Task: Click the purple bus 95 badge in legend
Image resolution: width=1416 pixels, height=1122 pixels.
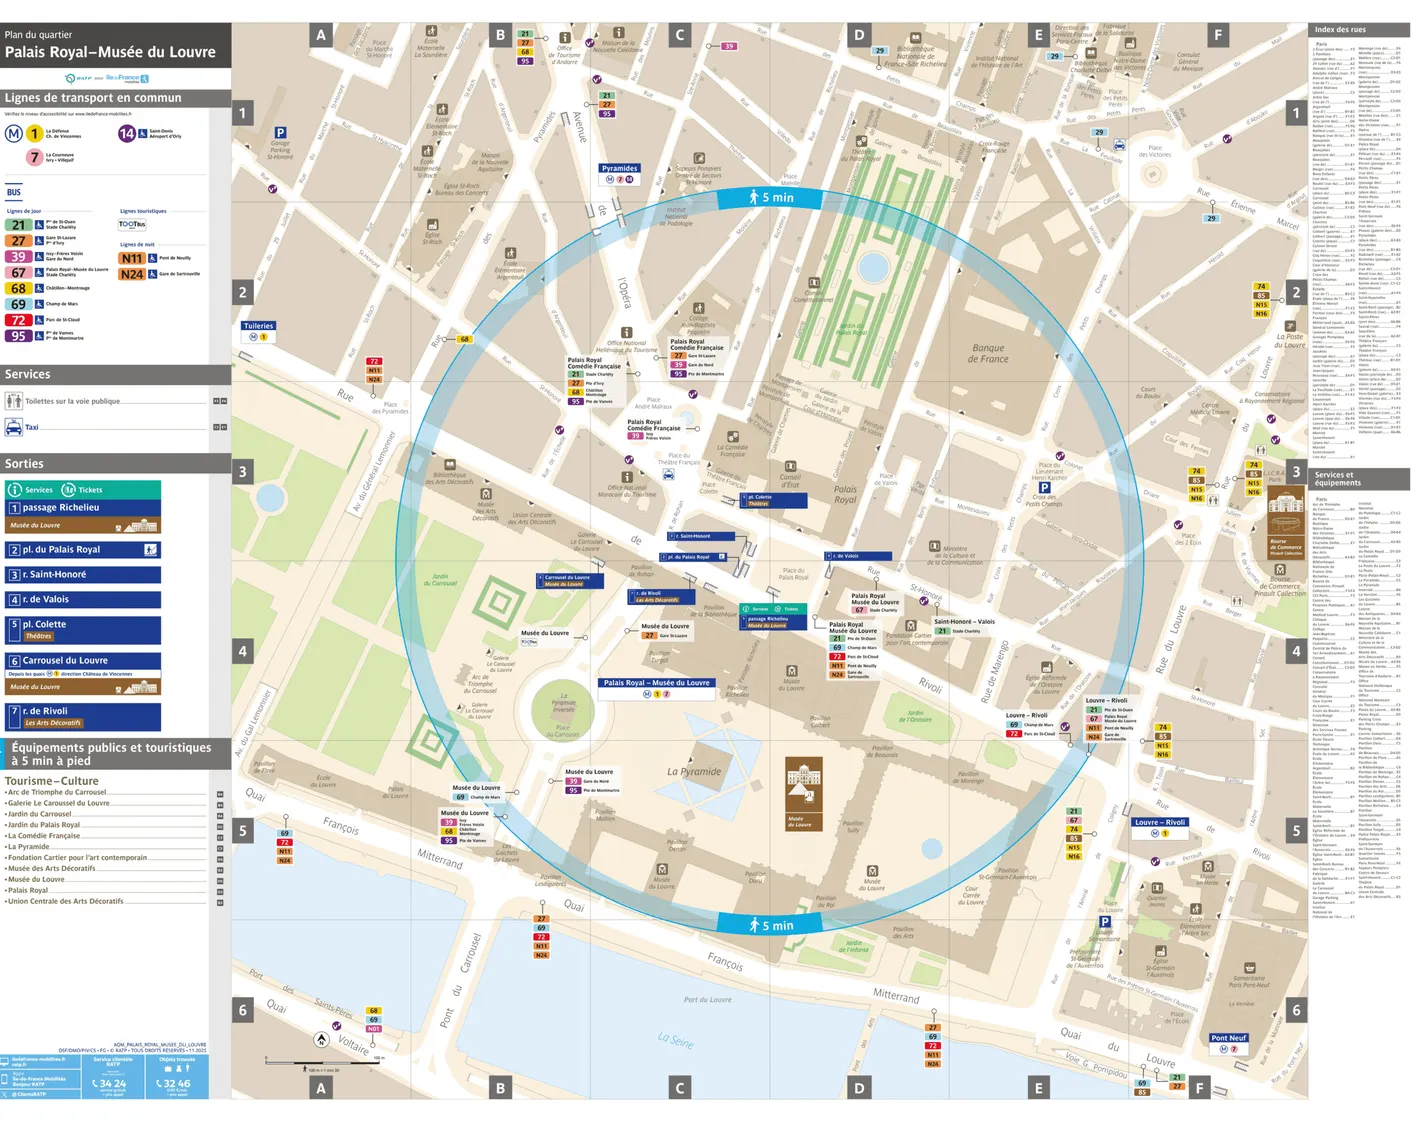Action: [x=18, y=336]
